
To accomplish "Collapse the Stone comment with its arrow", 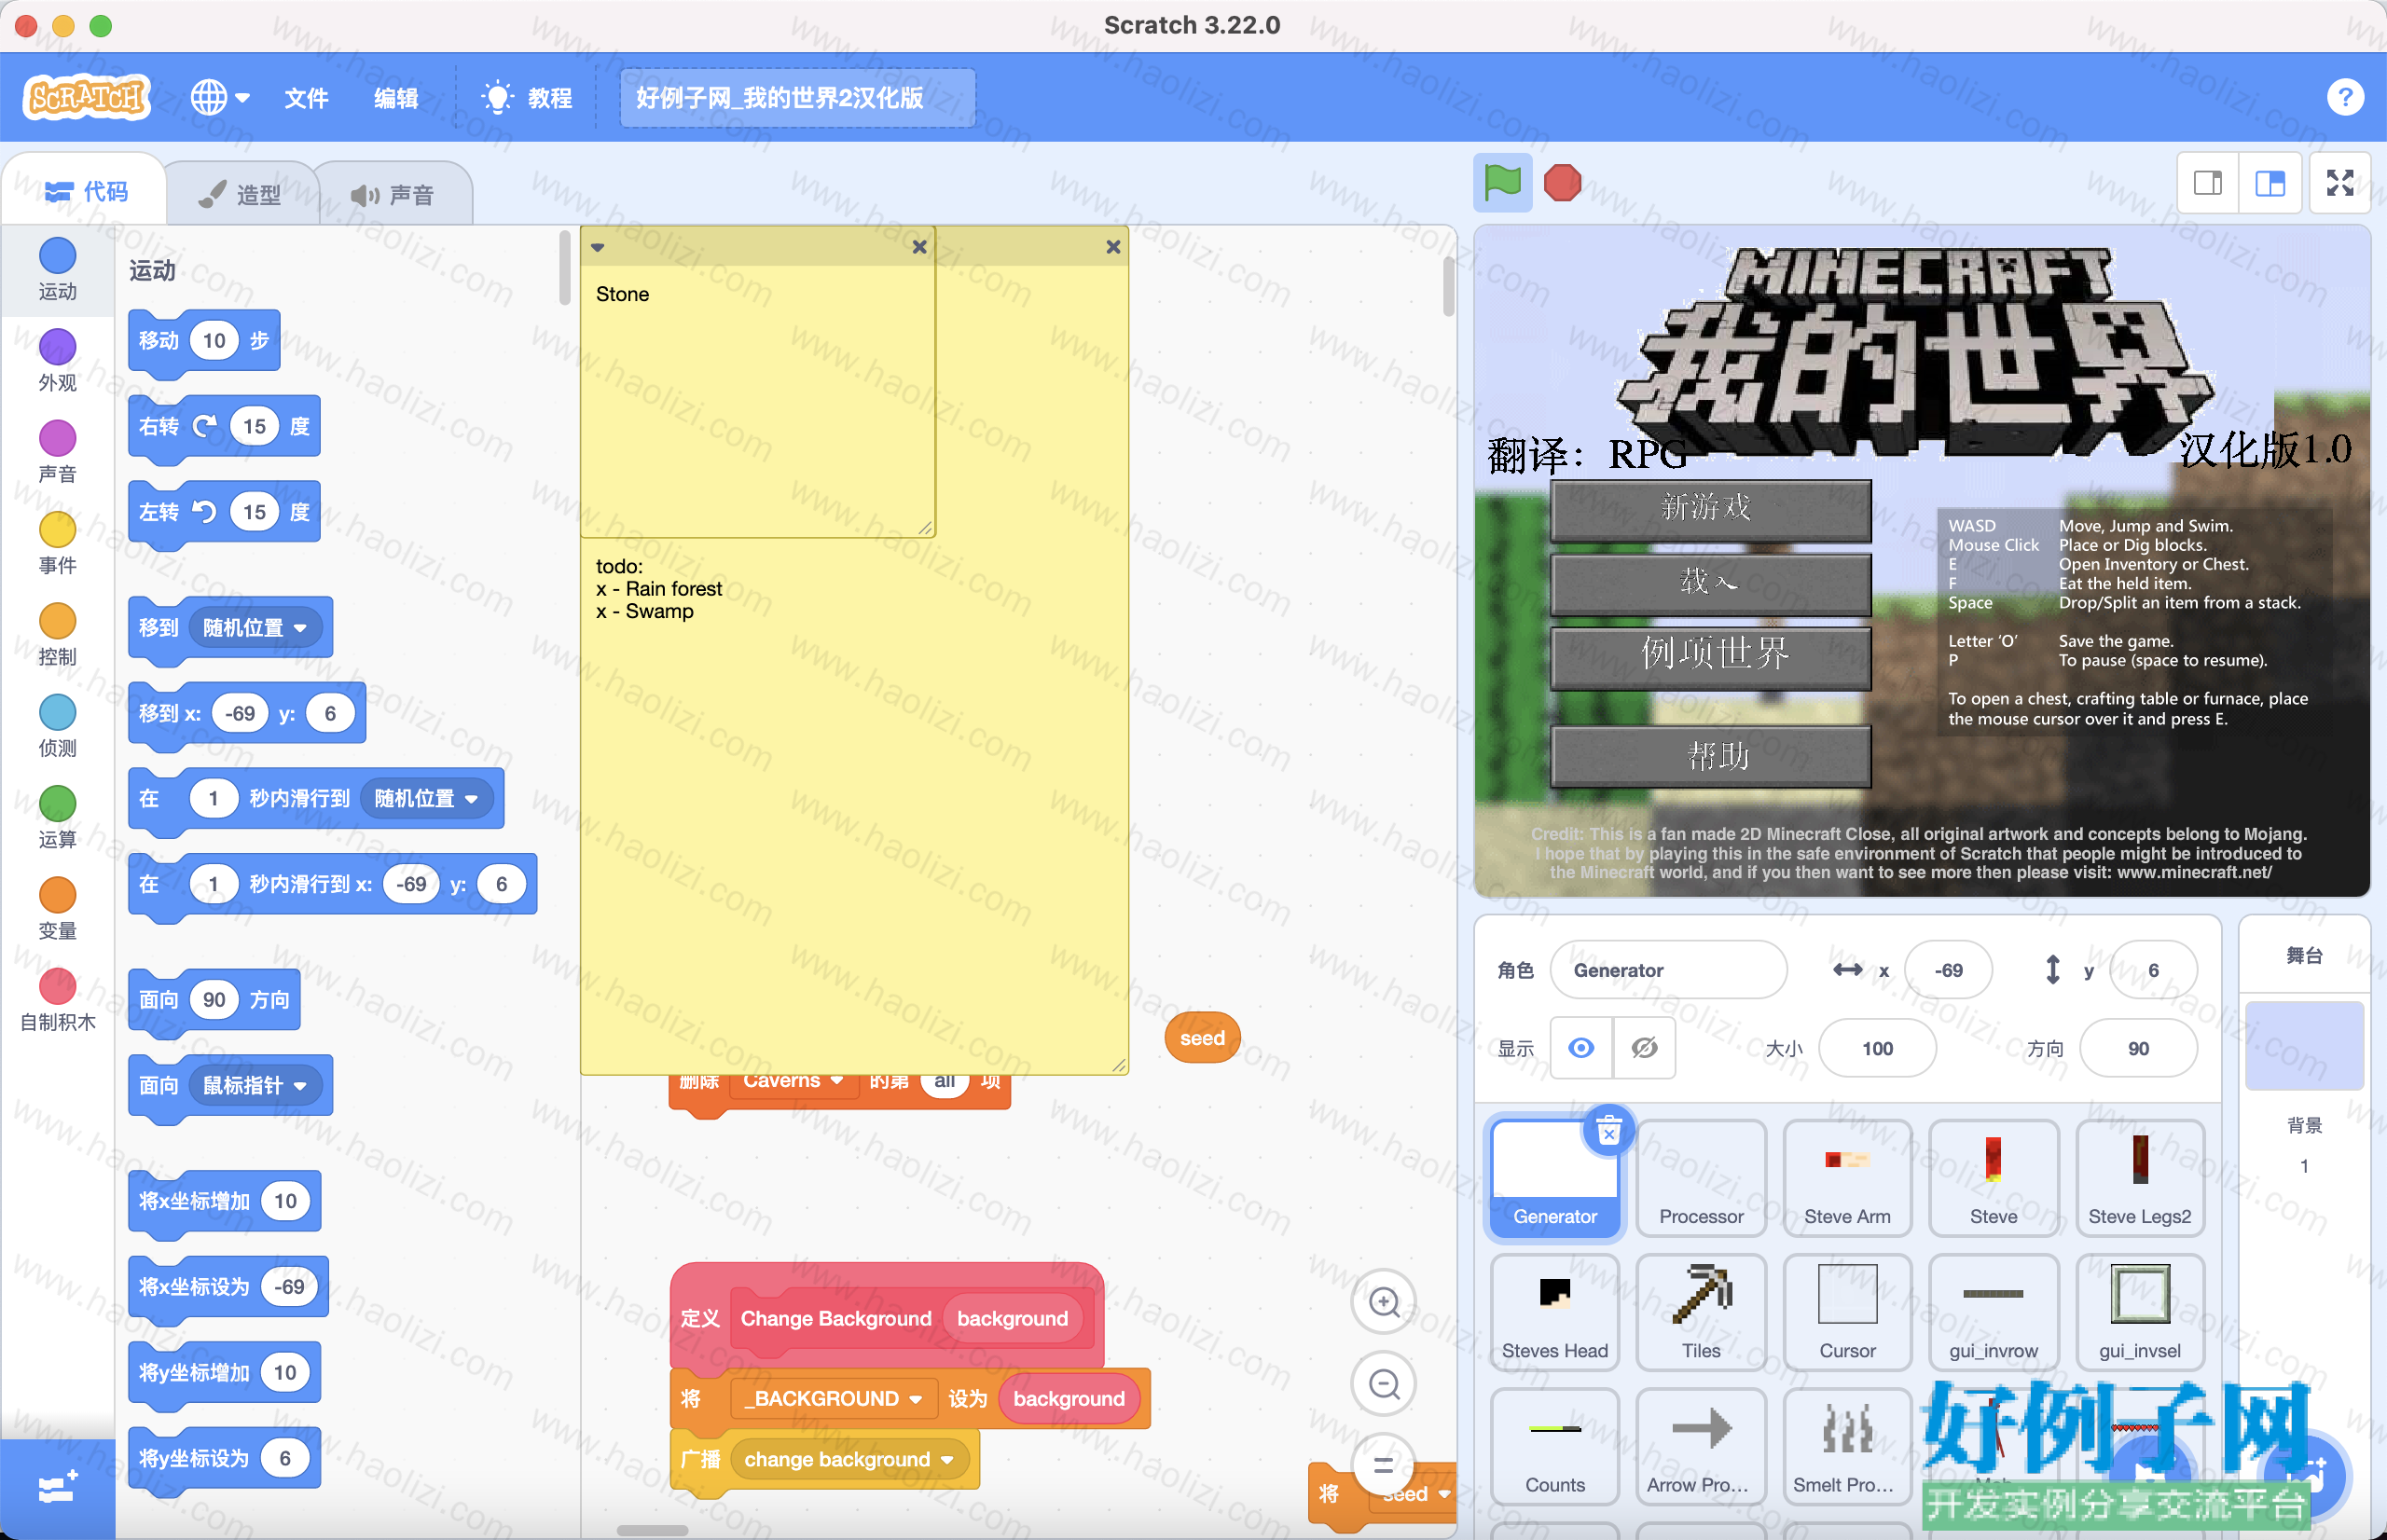I will (598, 247).
